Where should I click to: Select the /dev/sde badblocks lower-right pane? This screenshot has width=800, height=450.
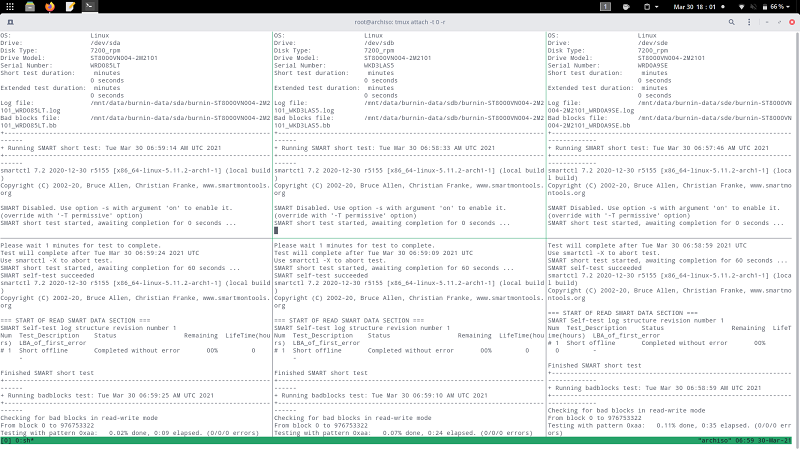coord(672,340)
